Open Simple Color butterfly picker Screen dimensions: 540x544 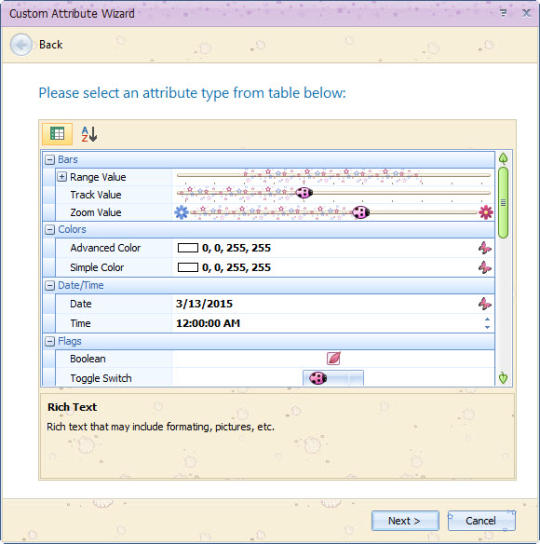coord(485,267)
